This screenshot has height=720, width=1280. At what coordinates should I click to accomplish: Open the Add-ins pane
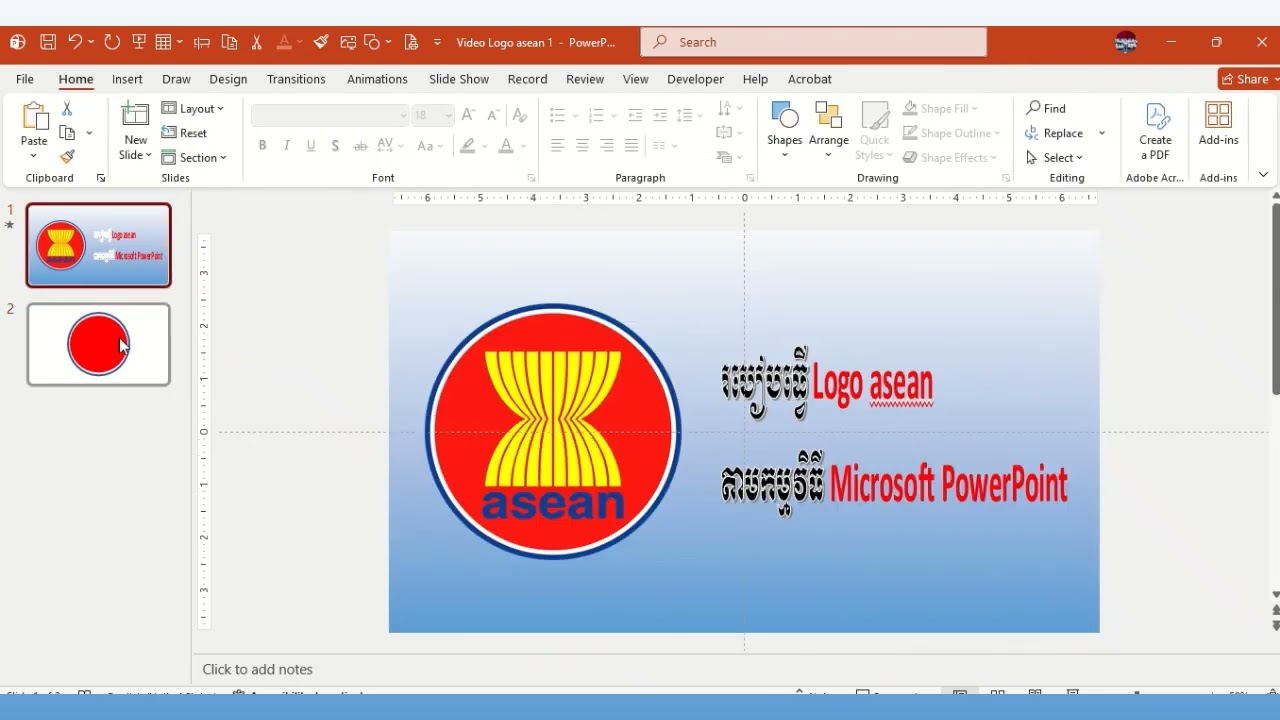(x=1218, y=125)
